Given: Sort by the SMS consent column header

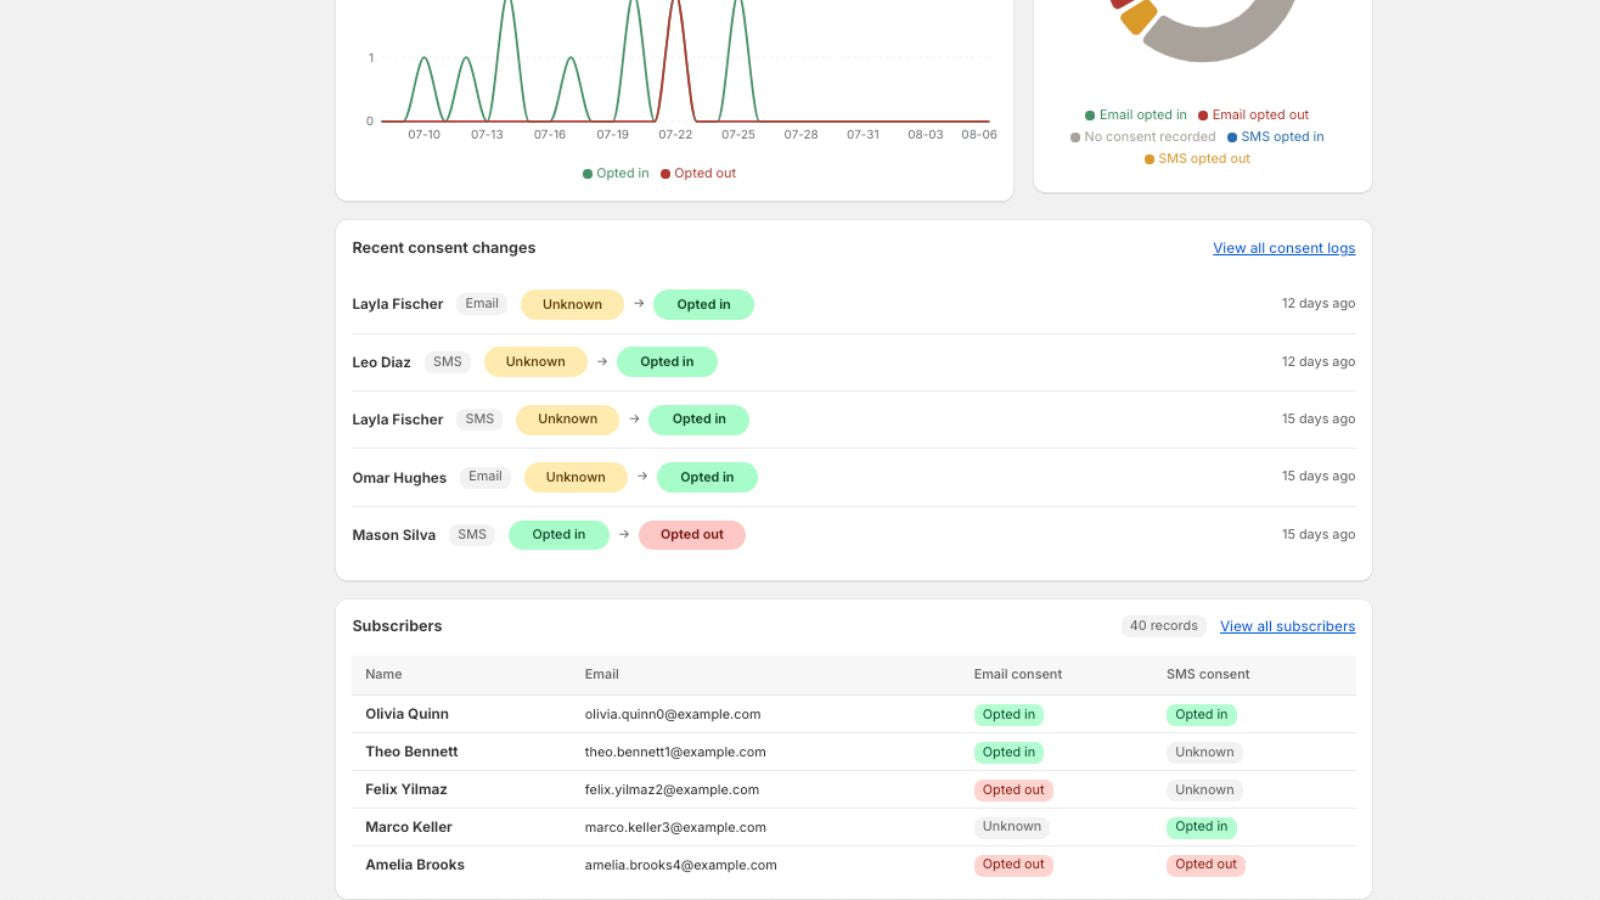Looking at the screenshot, I should click(1208, 674).
